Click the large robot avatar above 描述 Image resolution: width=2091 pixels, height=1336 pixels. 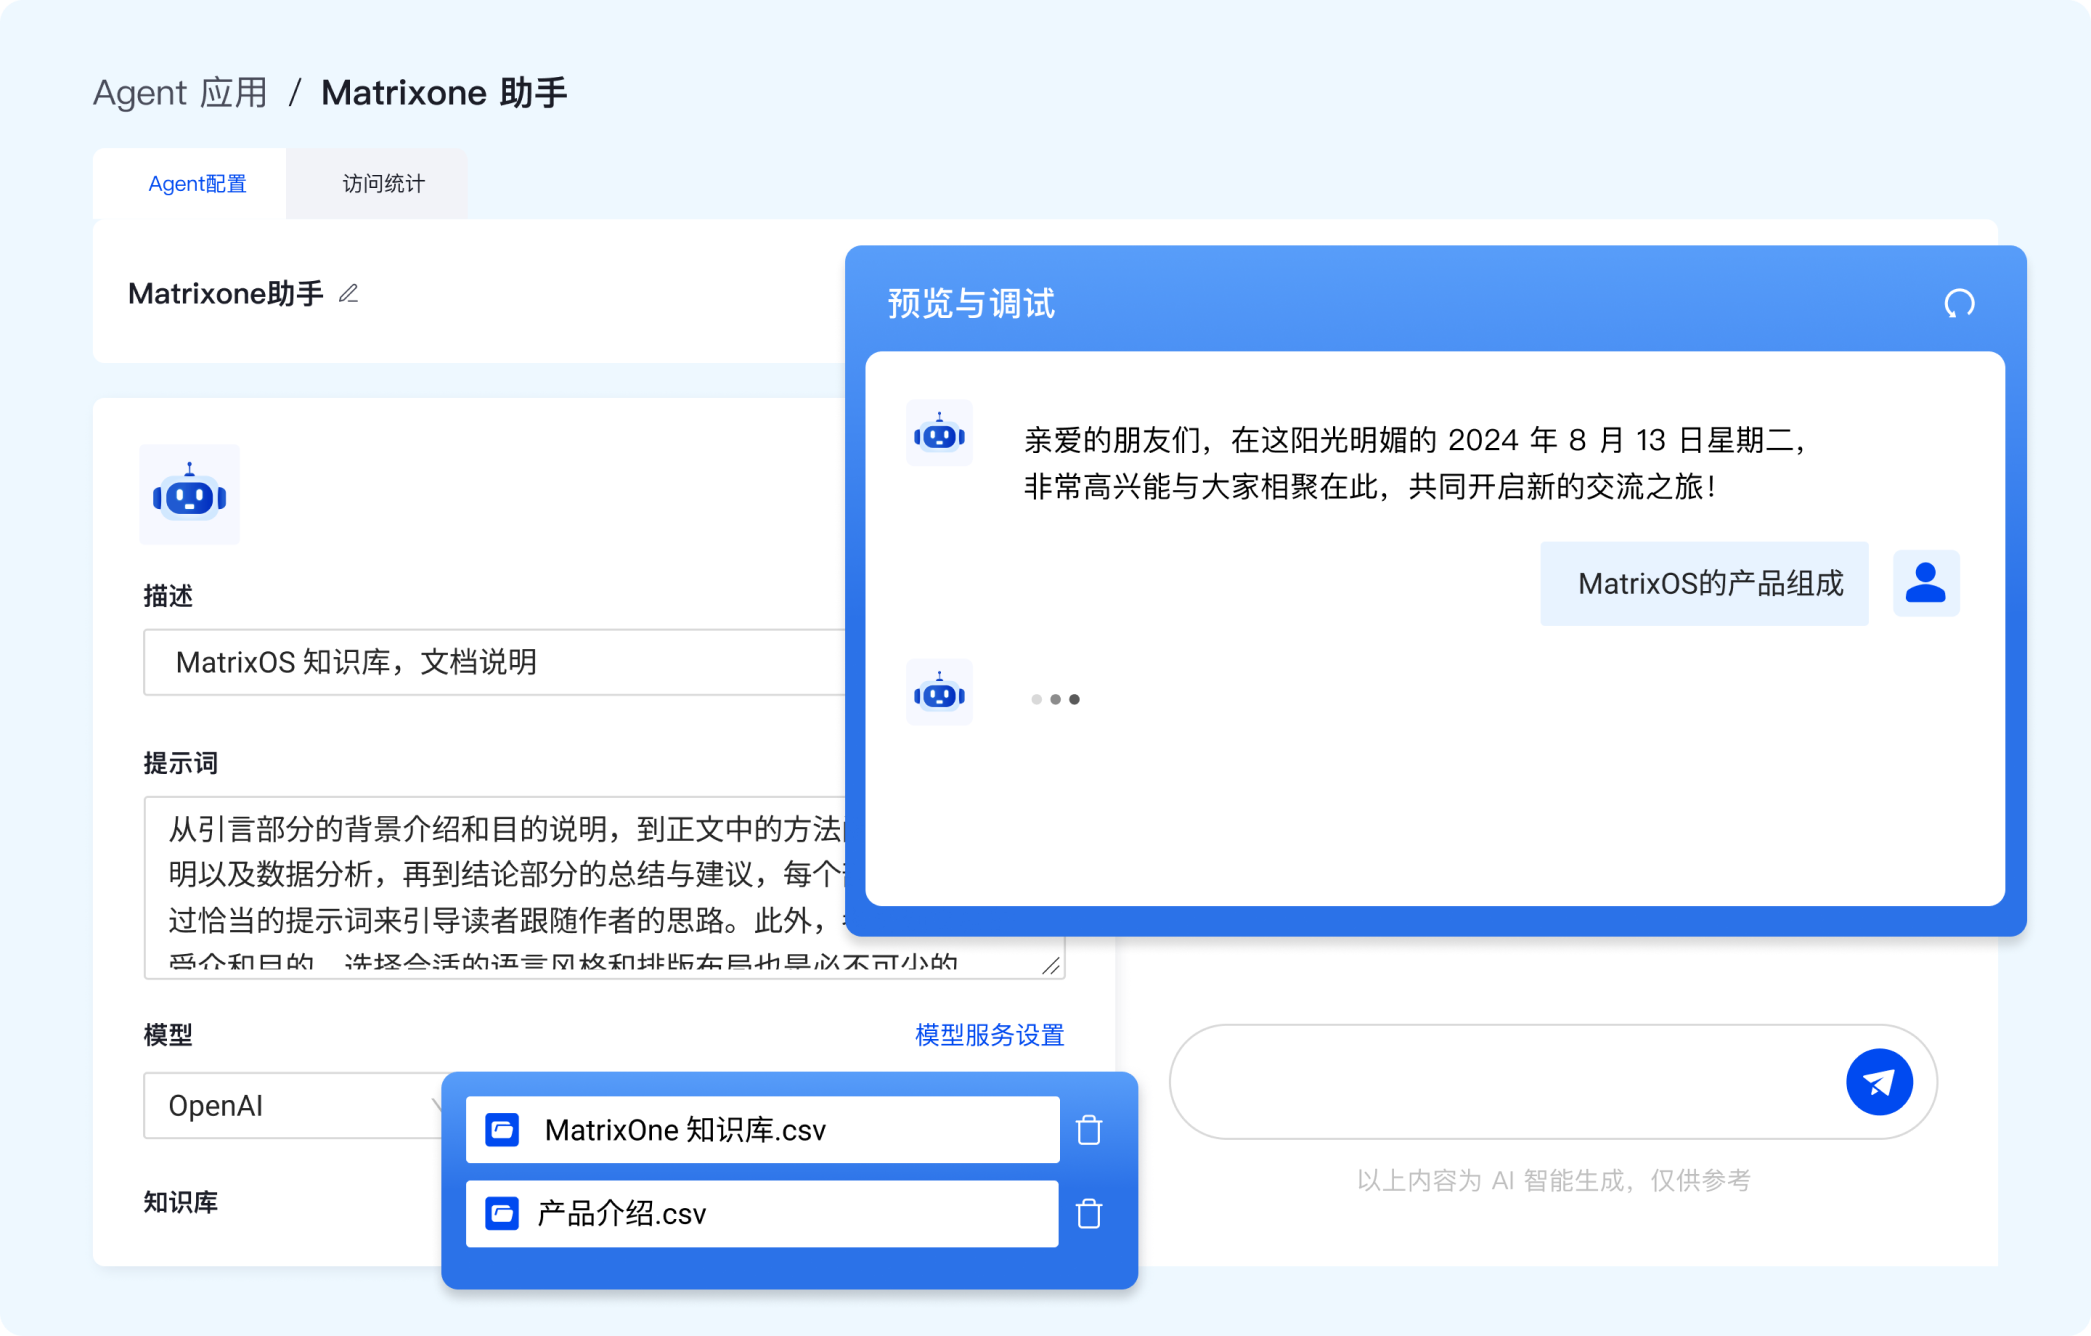tap(190, 494)
